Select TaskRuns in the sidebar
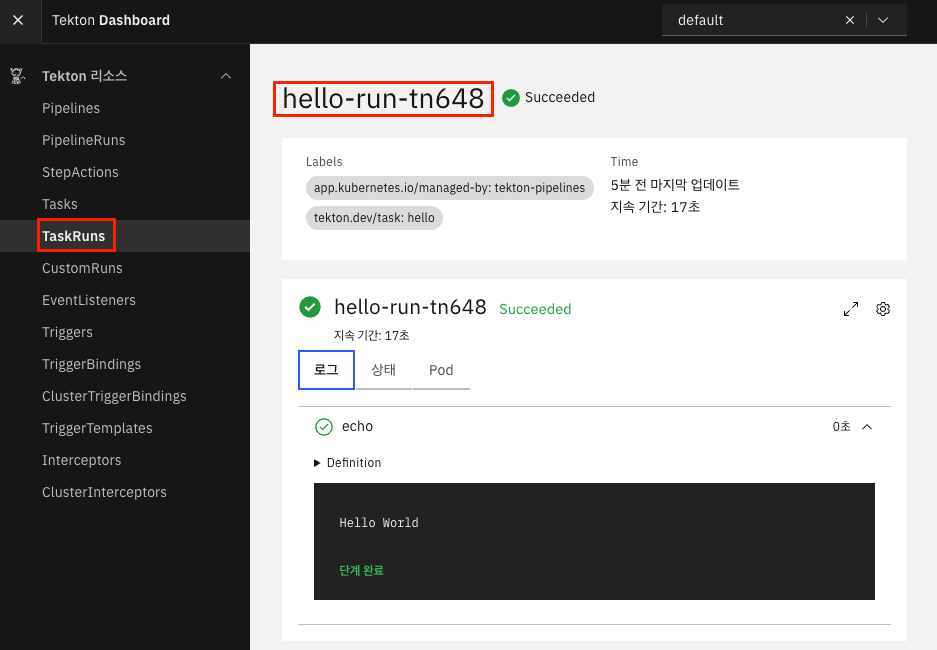The image size is (937, 650). click(74, 236)
